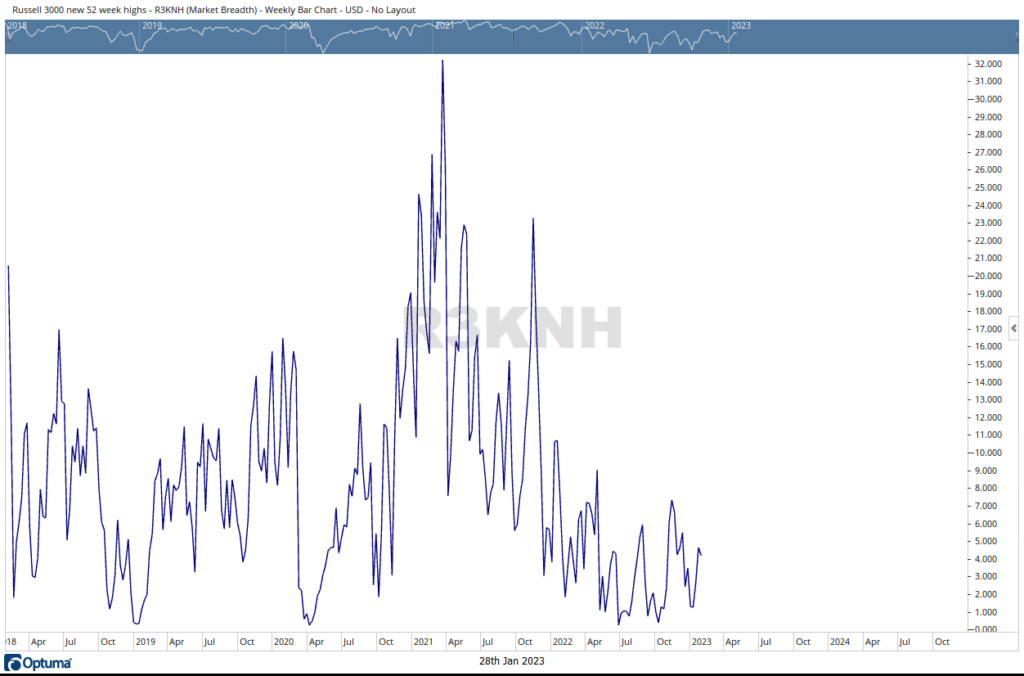Click the Optuma logo icon
The image size is (1024, 676).
(14, 663)
